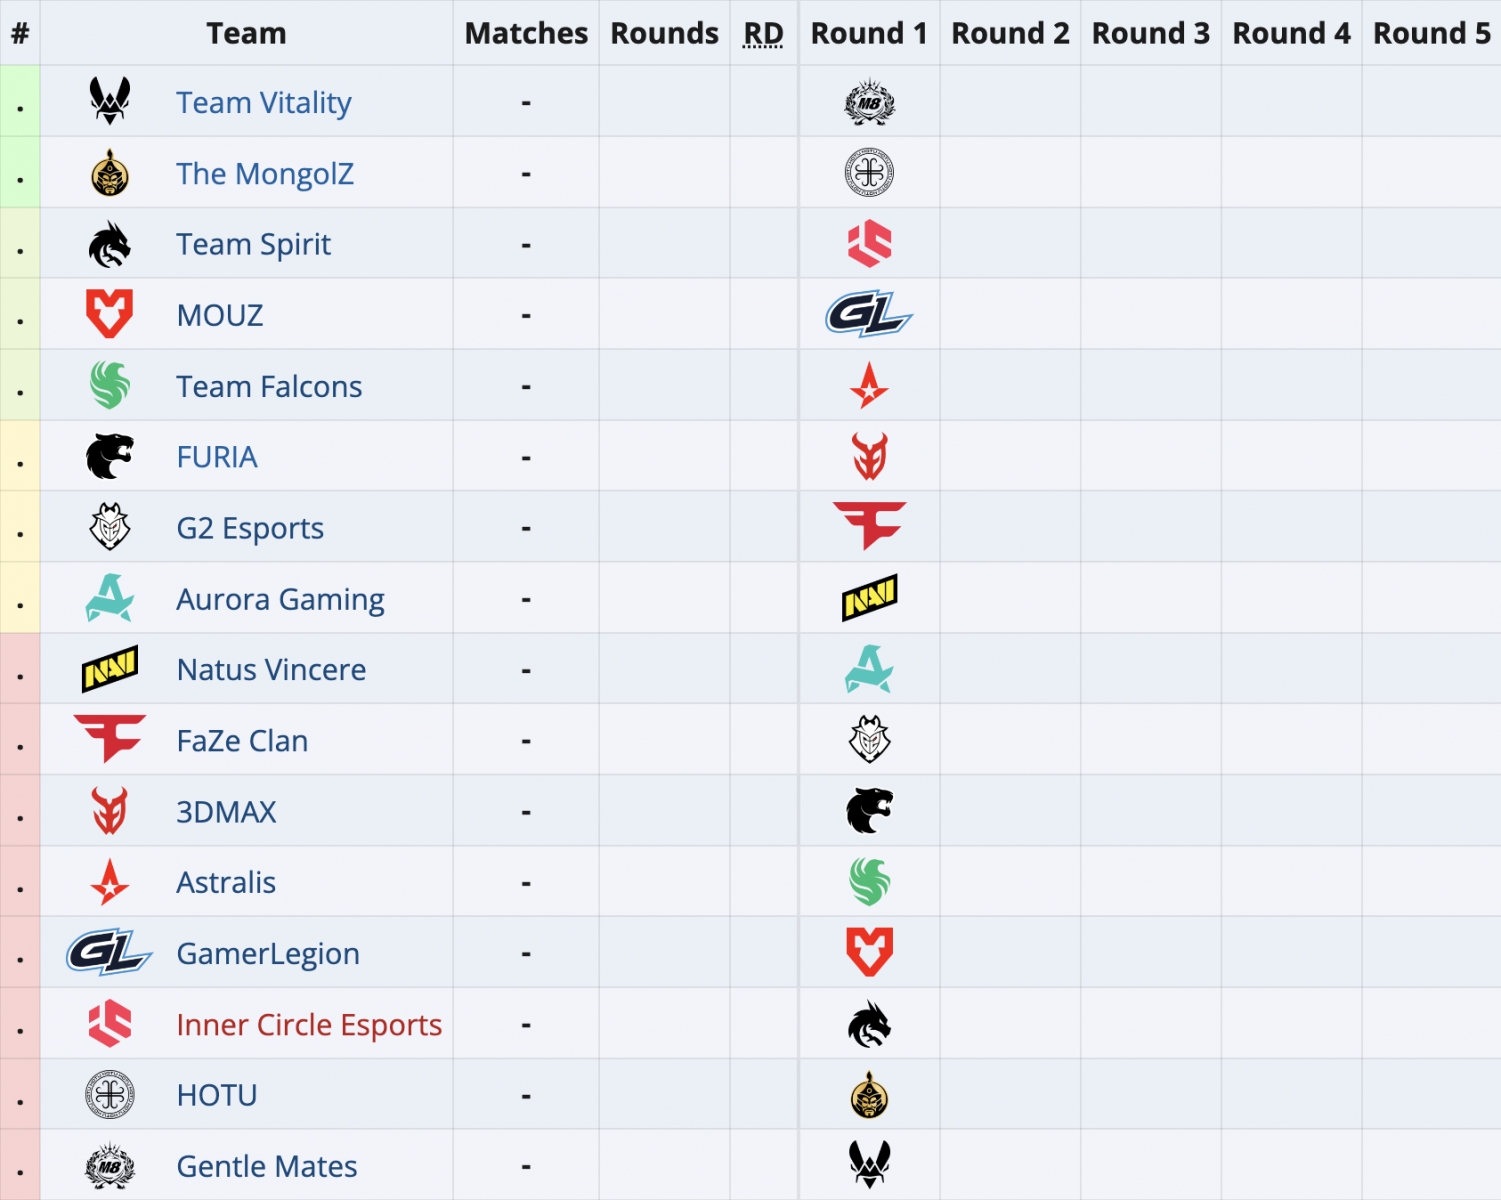Click the green rank cell beside Team Vitality
Screen dimensions: 1501x1200
pos(20,102)
